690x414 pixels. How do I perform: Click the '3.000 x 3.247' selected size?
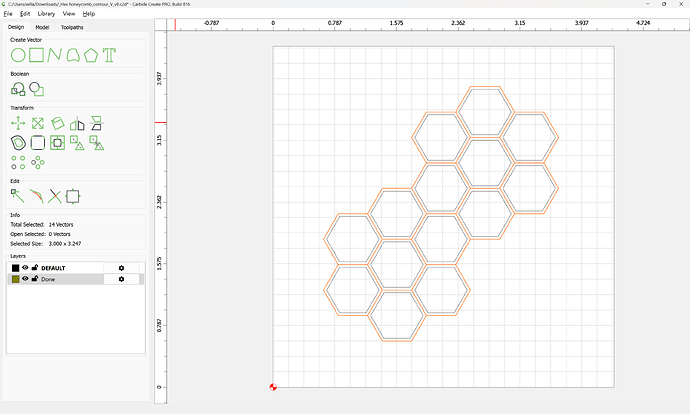pyautogui.click(x=65, y=243)
